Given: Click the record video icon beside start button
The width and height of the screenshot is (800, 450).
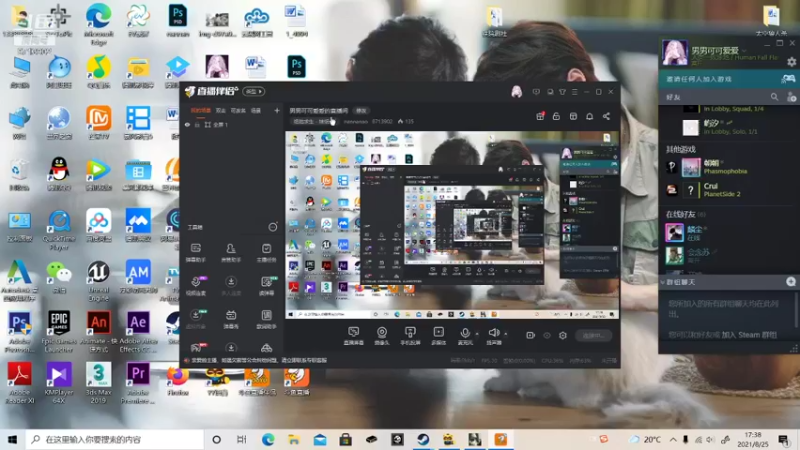Looking at the screenshot, I should click(531, 335).
